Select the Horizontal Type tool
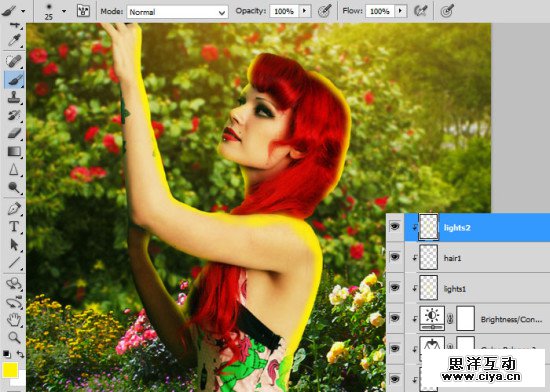The height and width of the screenshot is (392, 550). [x=14, y=227]
